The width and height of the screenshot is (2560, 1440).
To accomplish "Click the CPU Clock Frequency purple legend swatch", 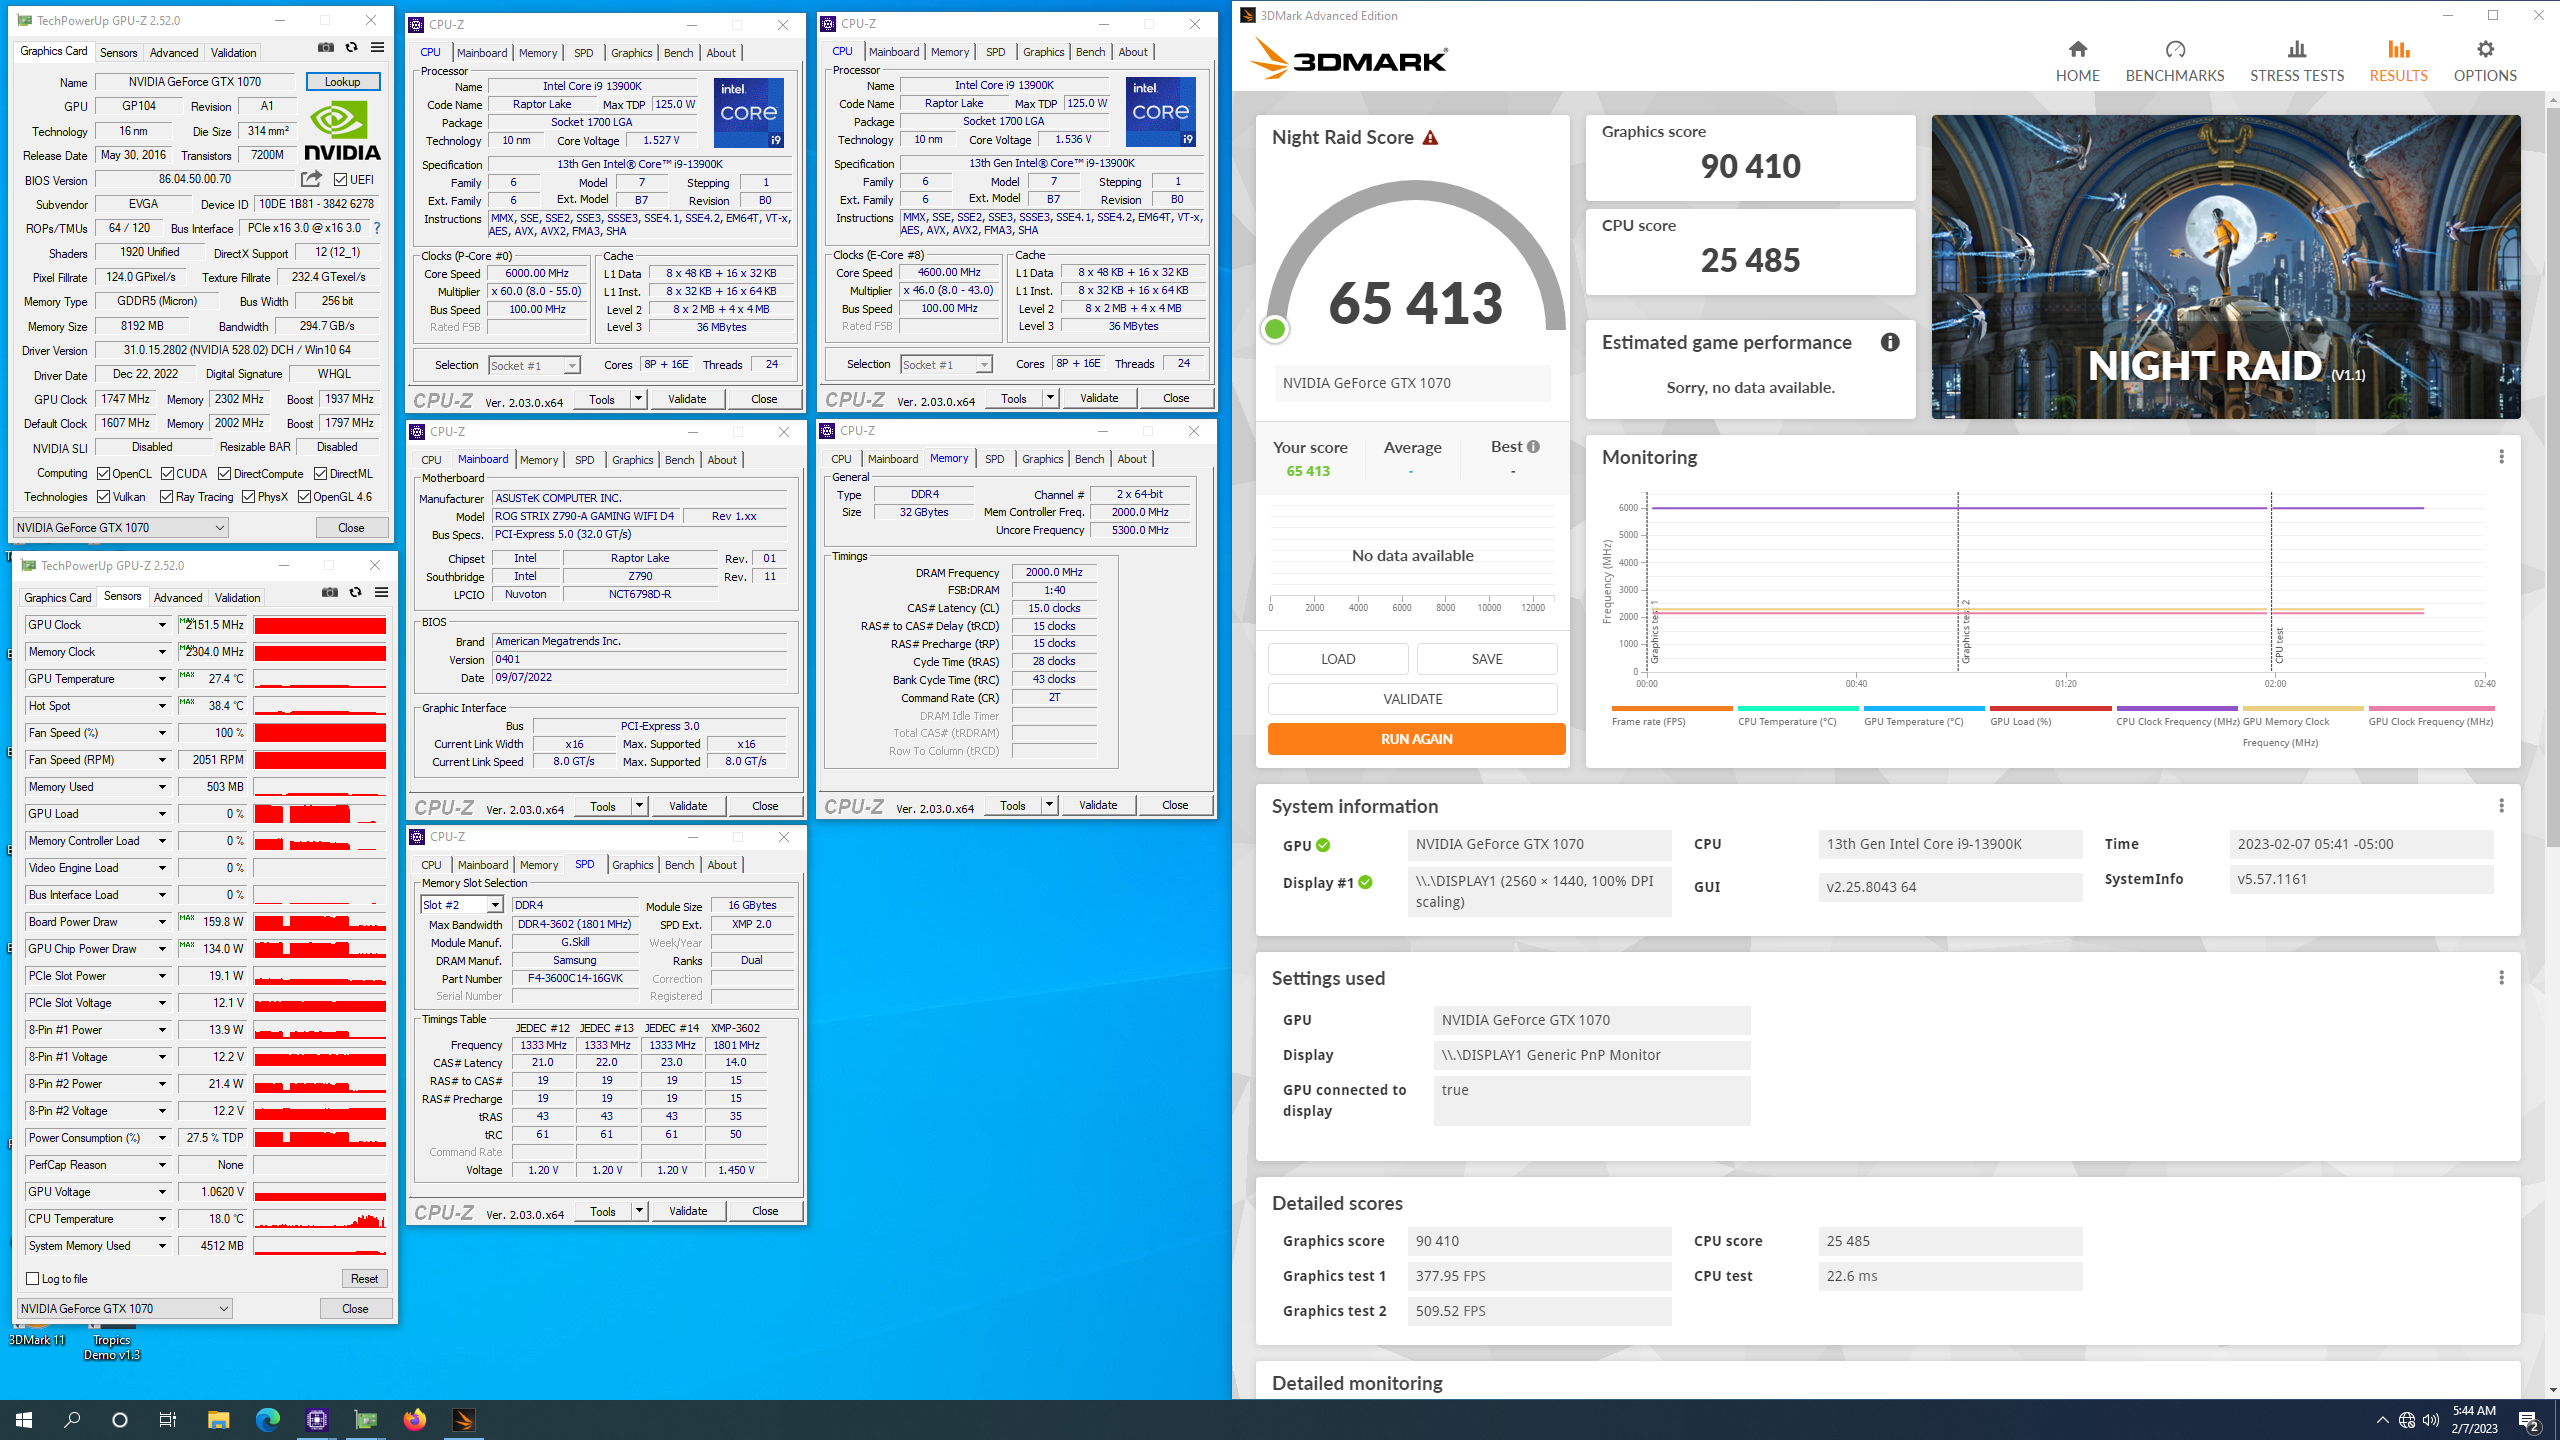I will 2177,709.
